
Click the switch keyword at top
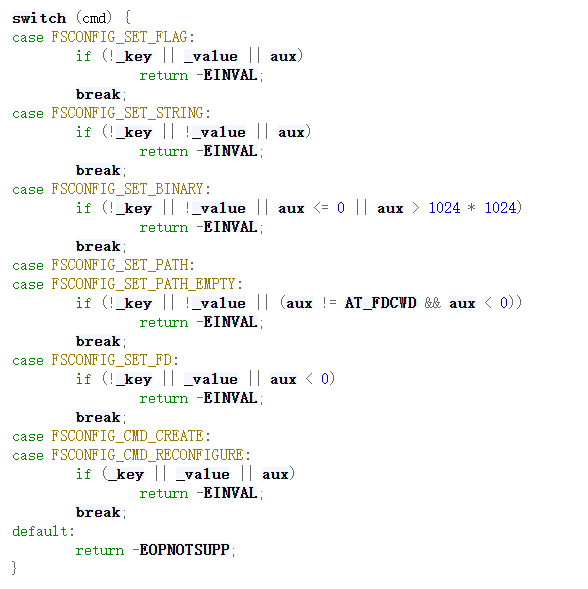[x=39, y=18]
